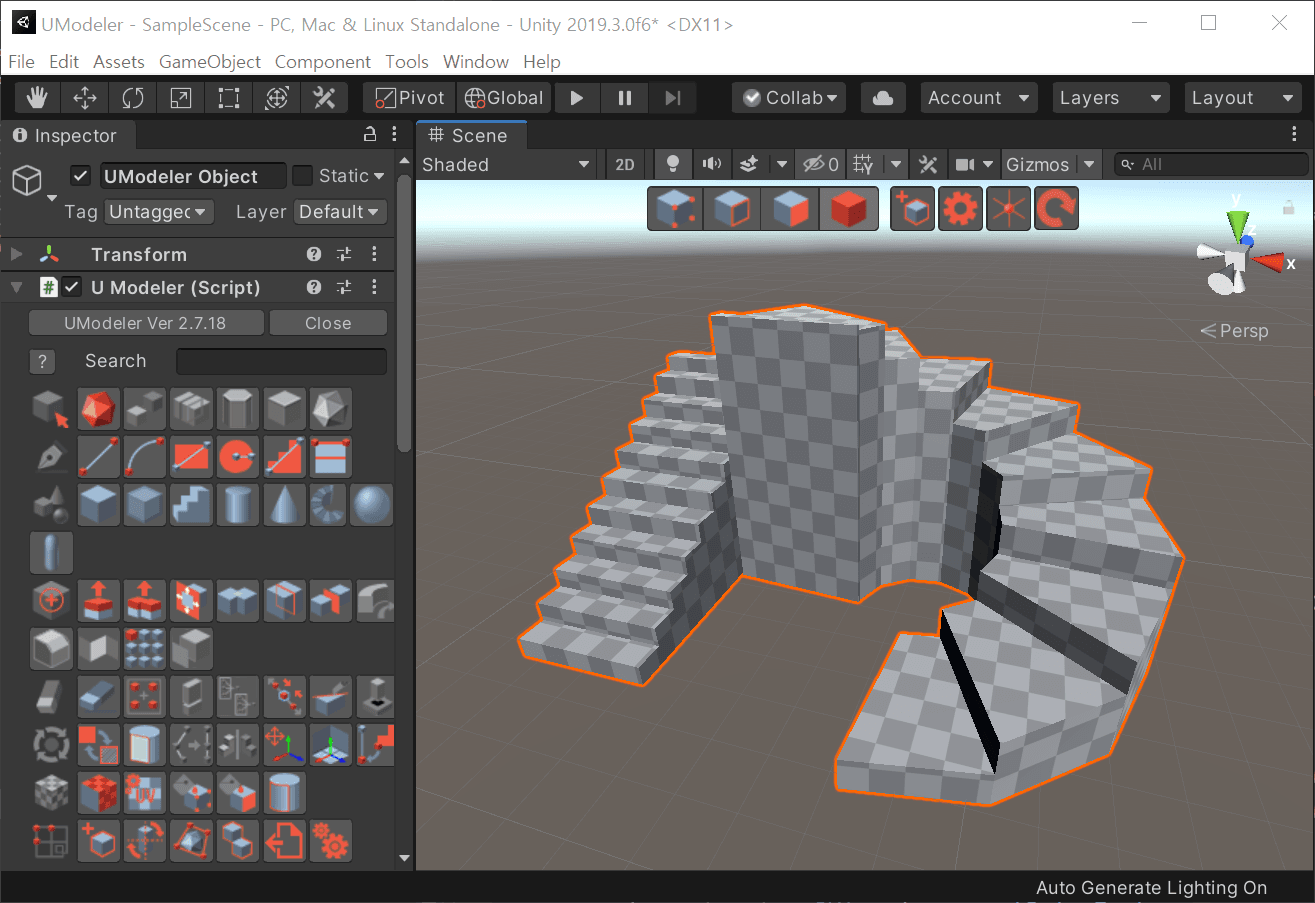Activate the Push Pull tool
The width and height of the screenshot is (1315, 903).
(98, 600)
